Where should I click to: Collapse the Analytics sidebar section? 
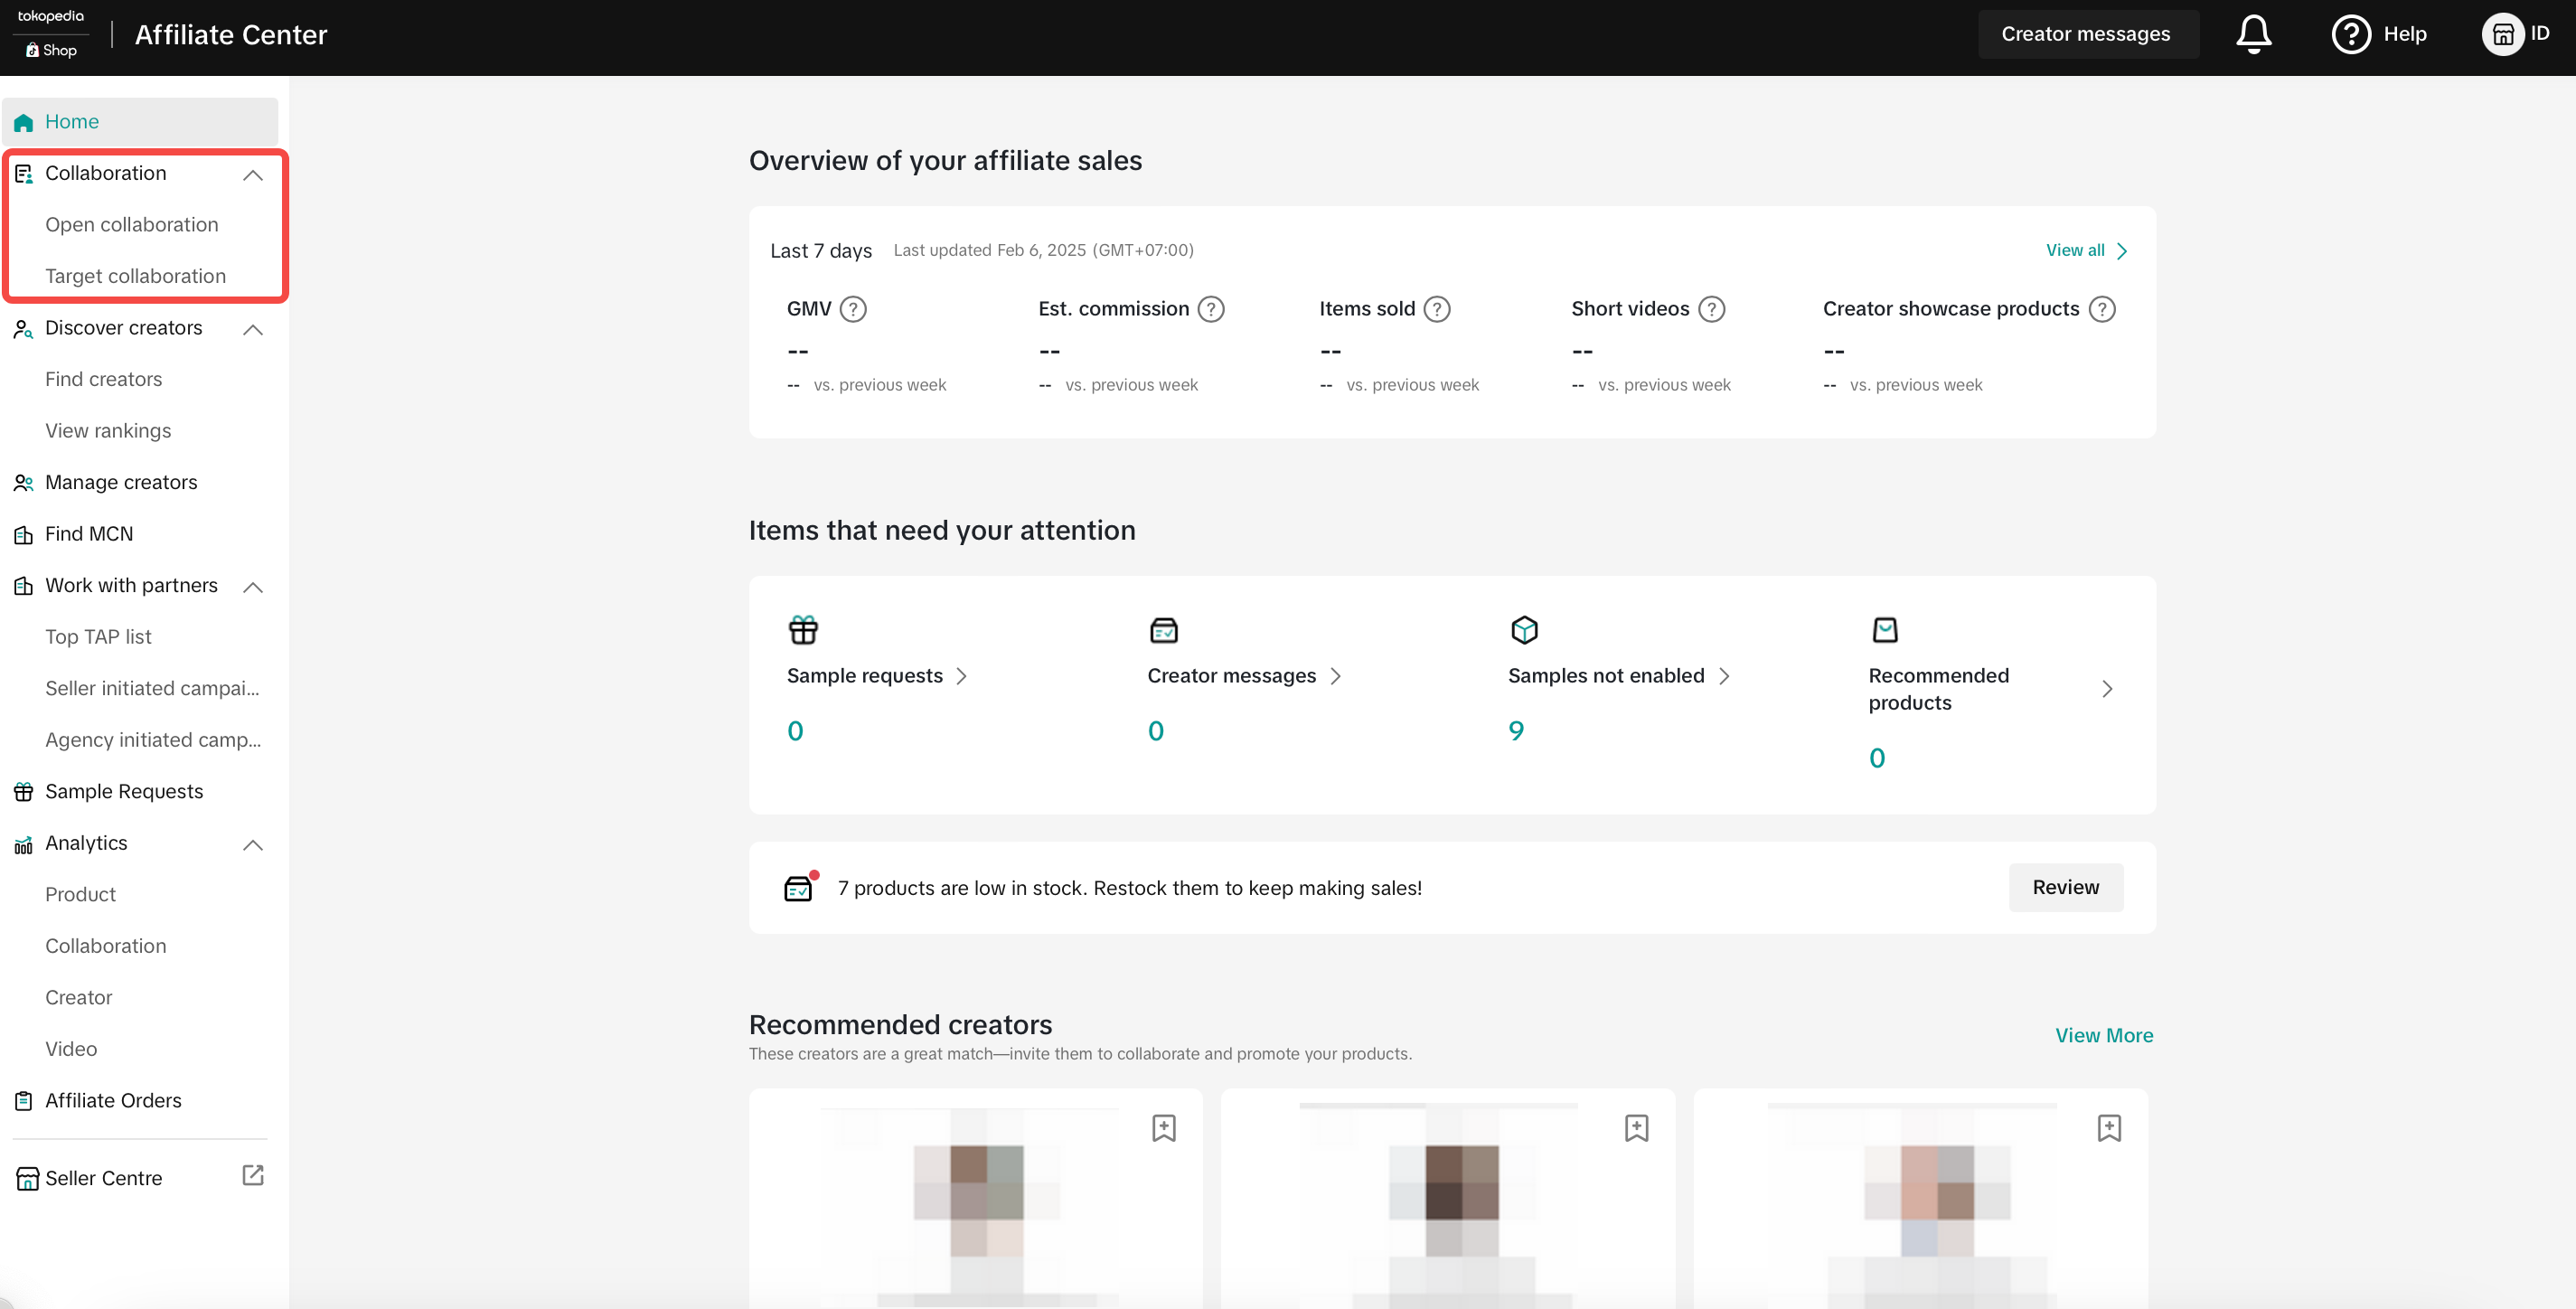(x=253, y=844)
